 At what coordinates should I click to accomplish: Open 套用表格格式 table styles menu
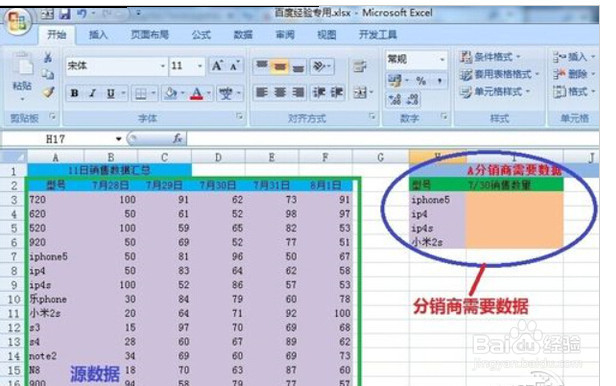[x=500, y=74]
